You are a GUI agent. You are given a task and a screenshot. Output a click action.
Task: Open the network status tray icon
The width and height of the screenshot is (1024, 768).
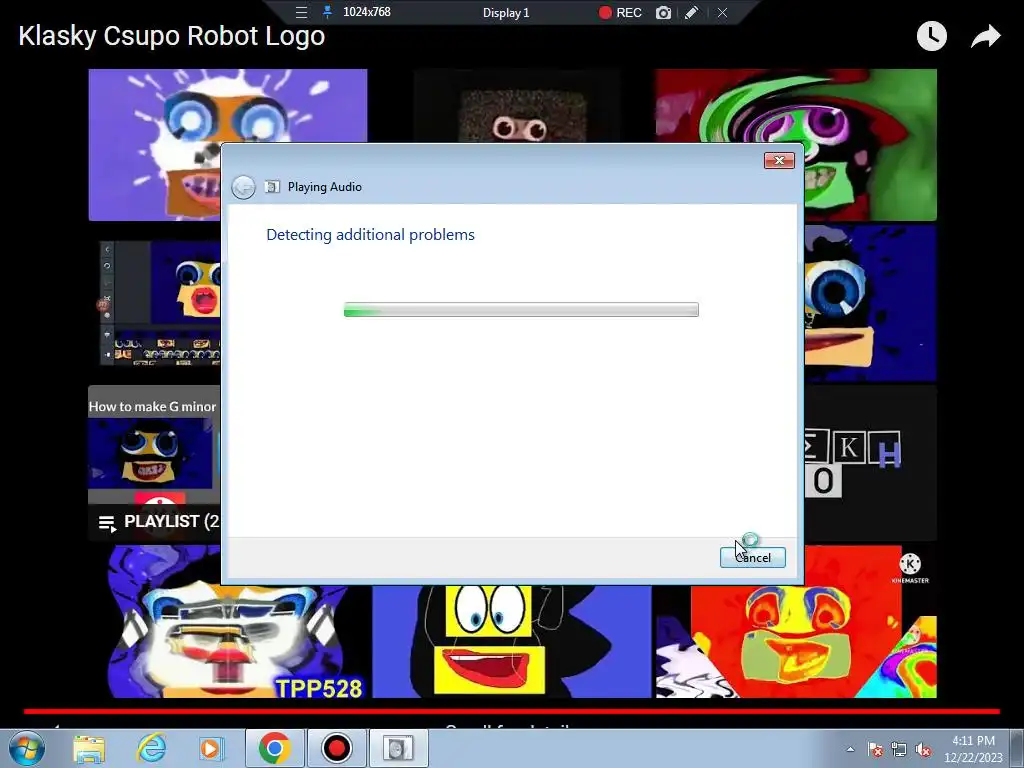(899, 750)
